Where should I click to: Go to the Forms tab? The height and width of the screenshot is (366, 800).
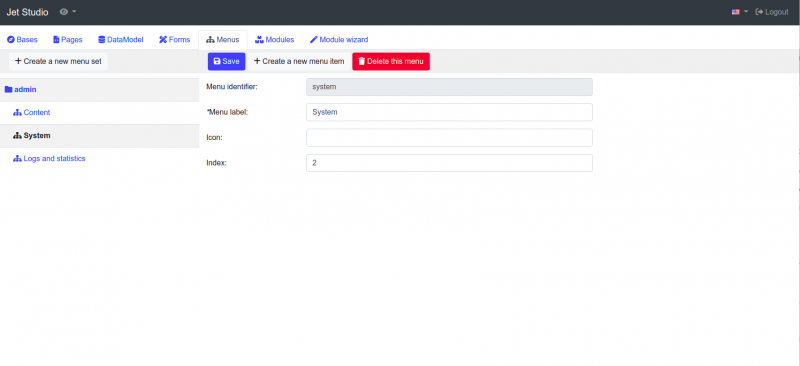174,39
